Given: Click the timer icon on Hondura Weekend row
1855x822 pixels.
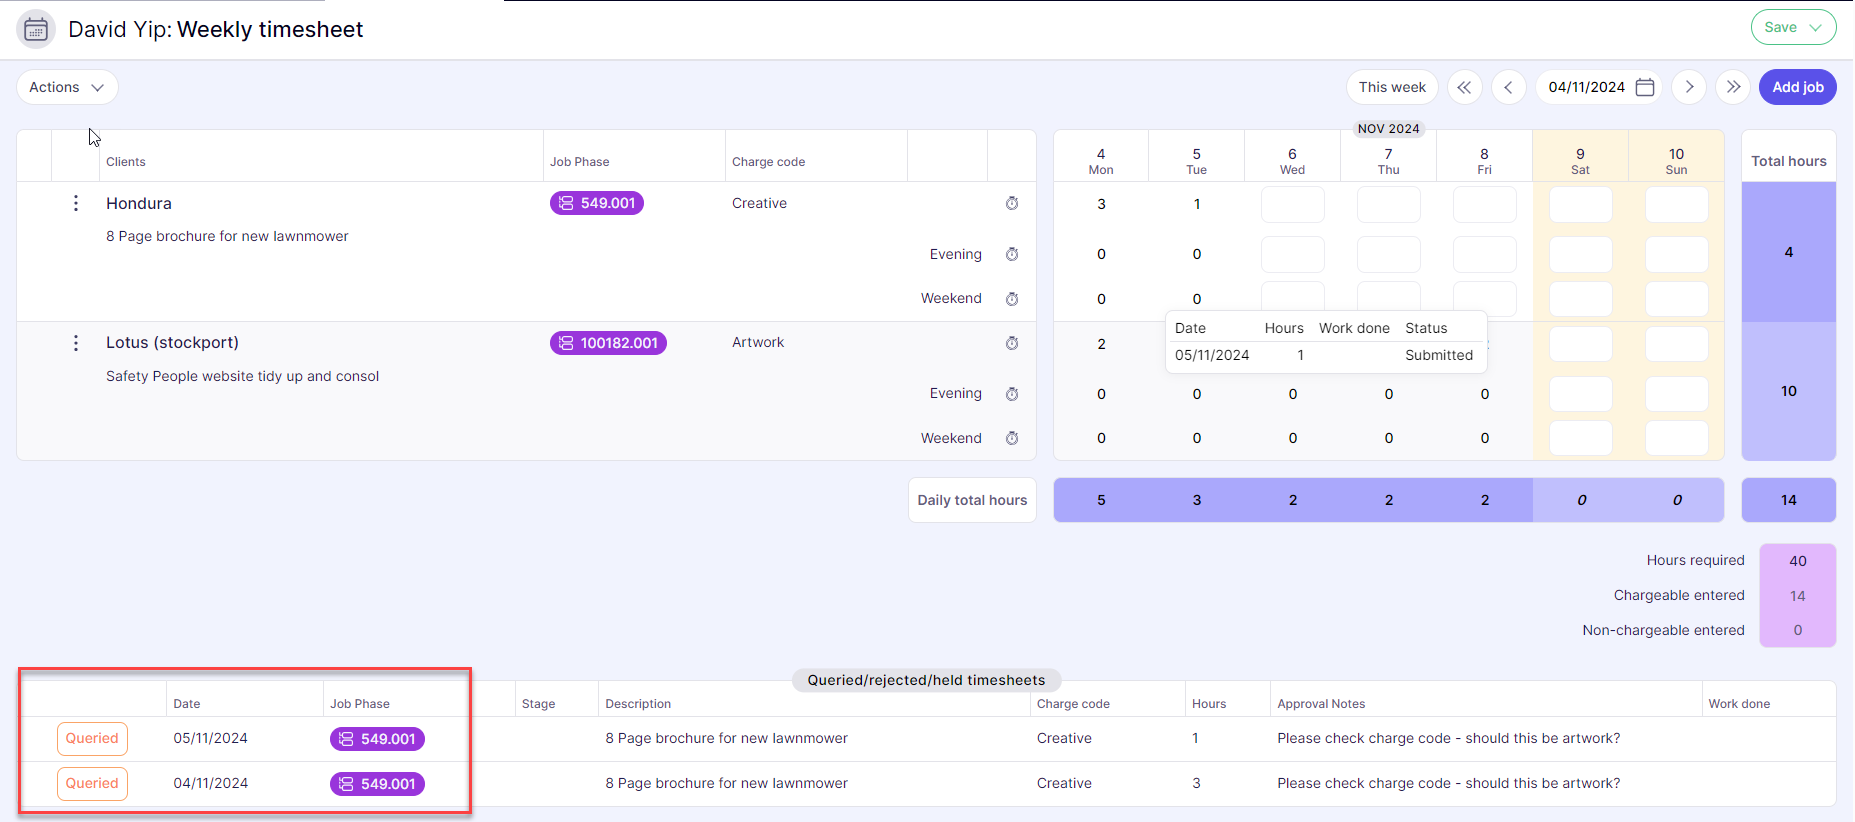Looking at the screenshot, I should tap(1012, 299).
